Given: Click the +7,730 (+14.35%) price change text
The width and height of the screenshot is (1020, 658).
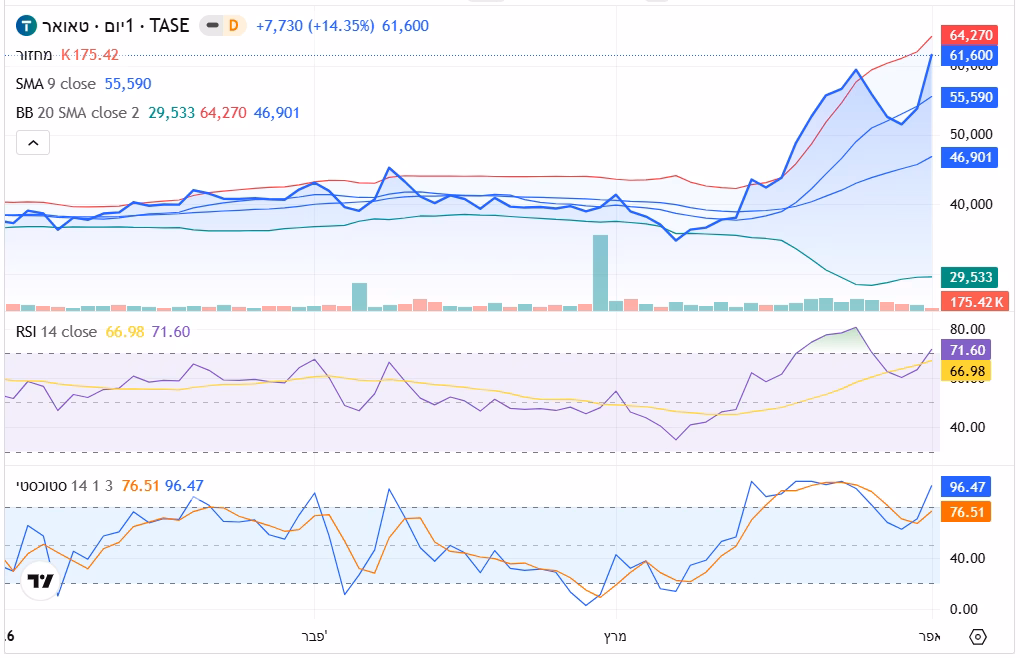Looking at the screenshot, I should click(315, 26).
